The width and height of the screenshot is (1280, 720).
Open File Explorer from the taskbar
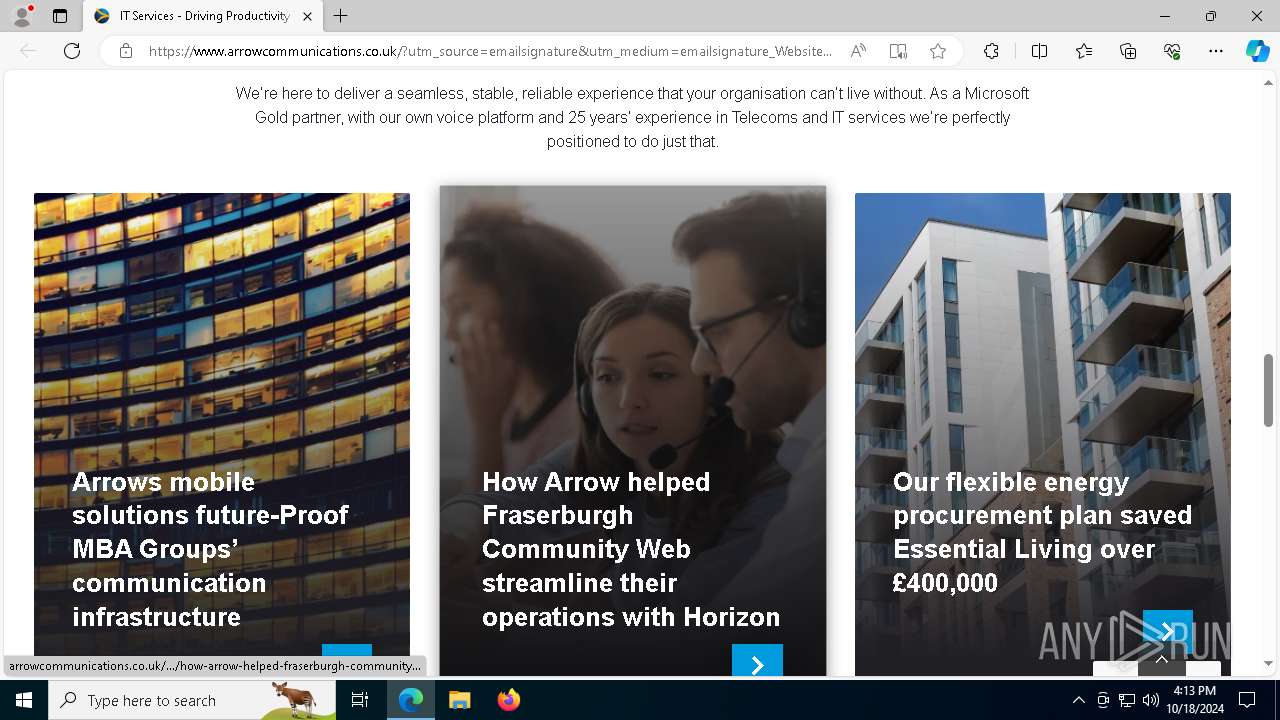pos(459,700)
